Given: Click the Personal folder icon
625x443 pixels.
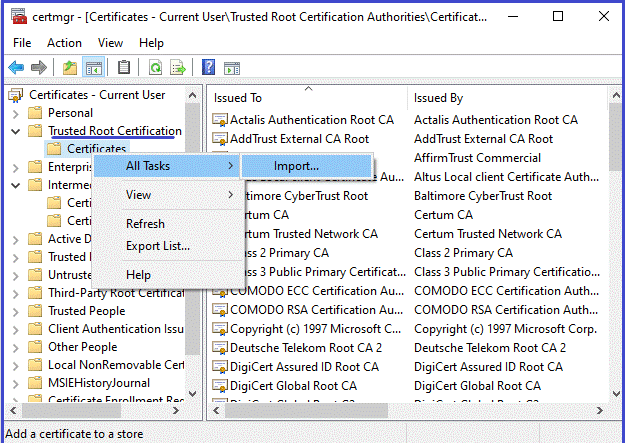Looking at the screenshot, I should [35, 113].
